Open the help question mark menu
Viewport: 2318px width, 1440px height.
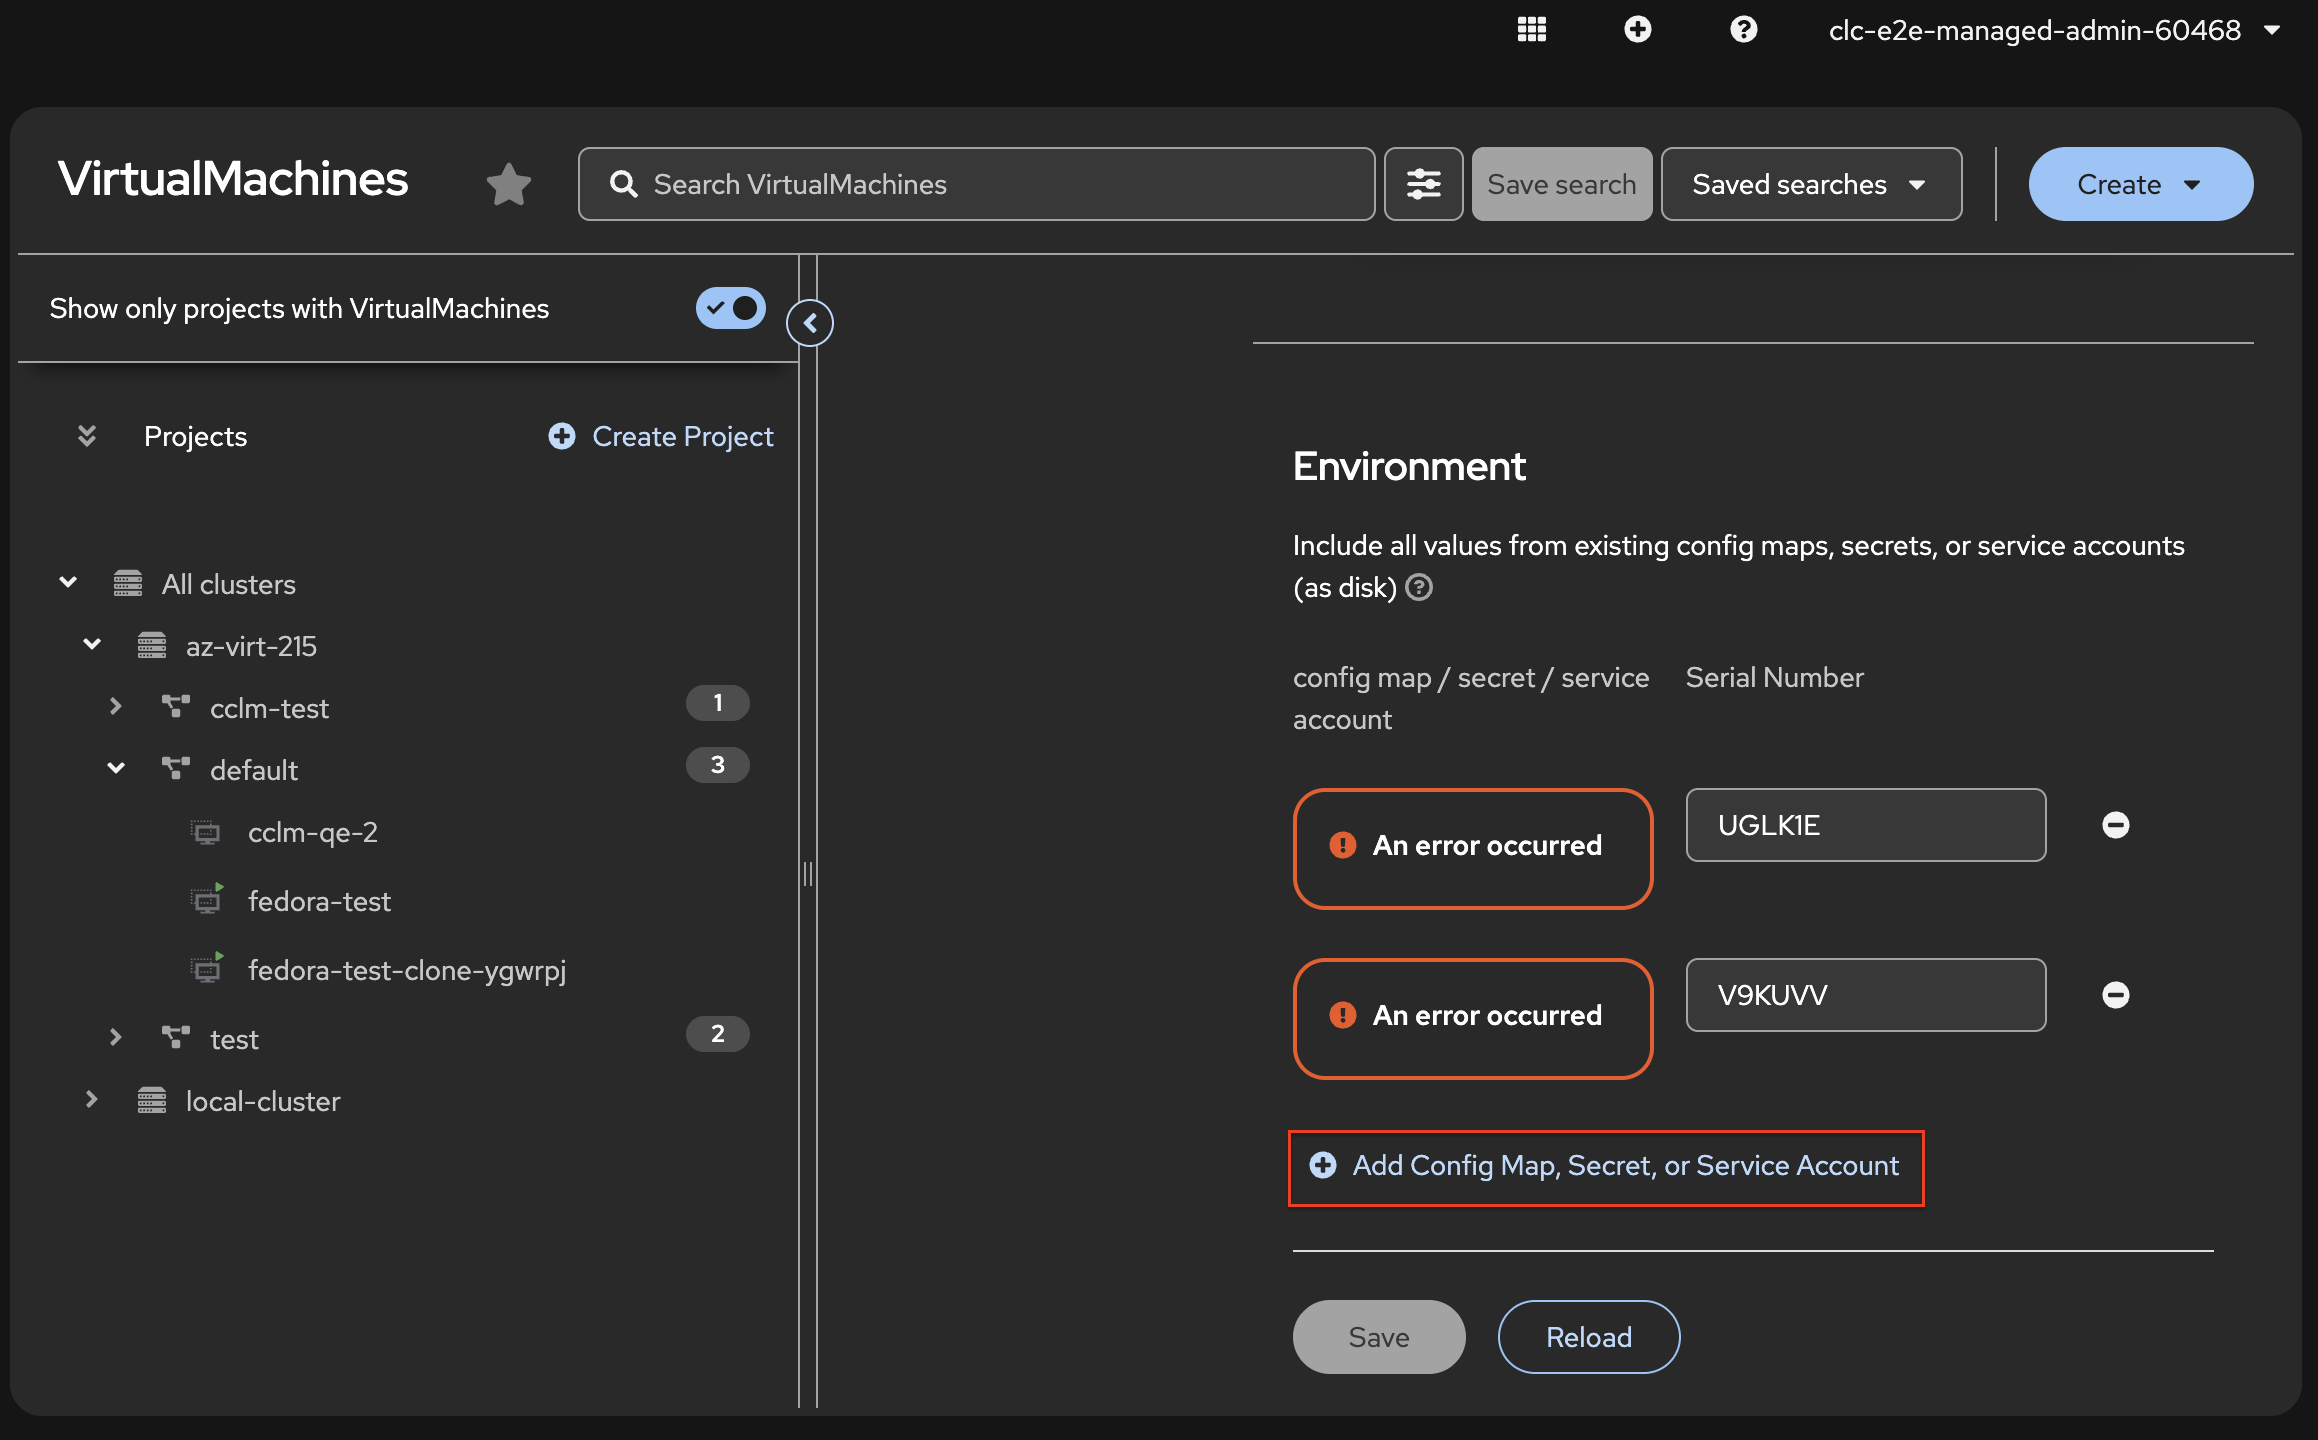(x=1743, y=30)
